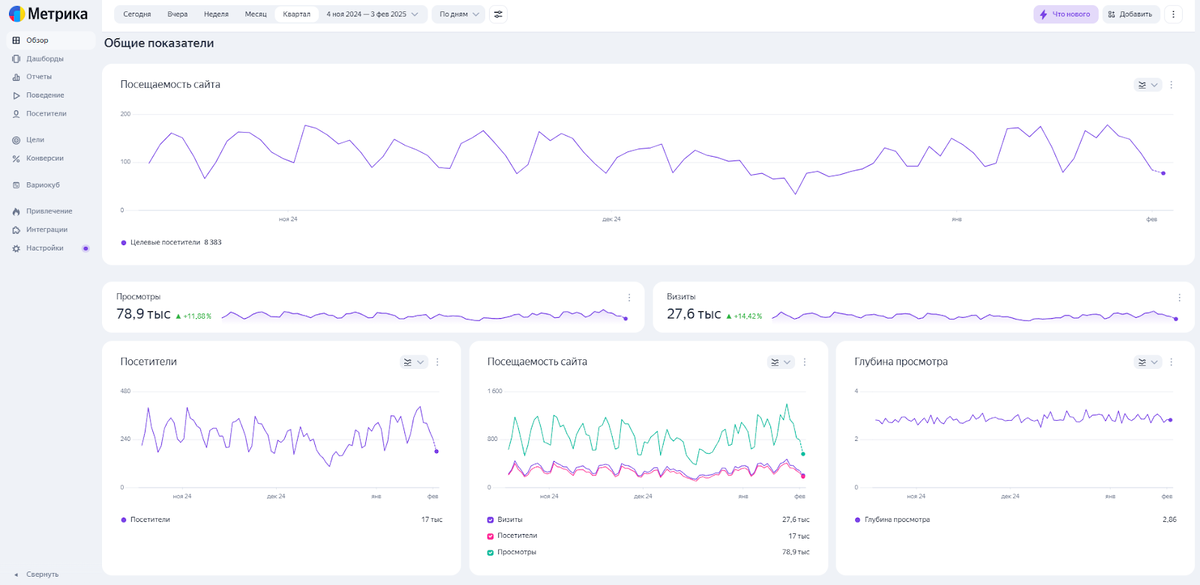Screen dimensions: 1200x585
Task: Select the Неделя period tab
Action: point(216,15)
